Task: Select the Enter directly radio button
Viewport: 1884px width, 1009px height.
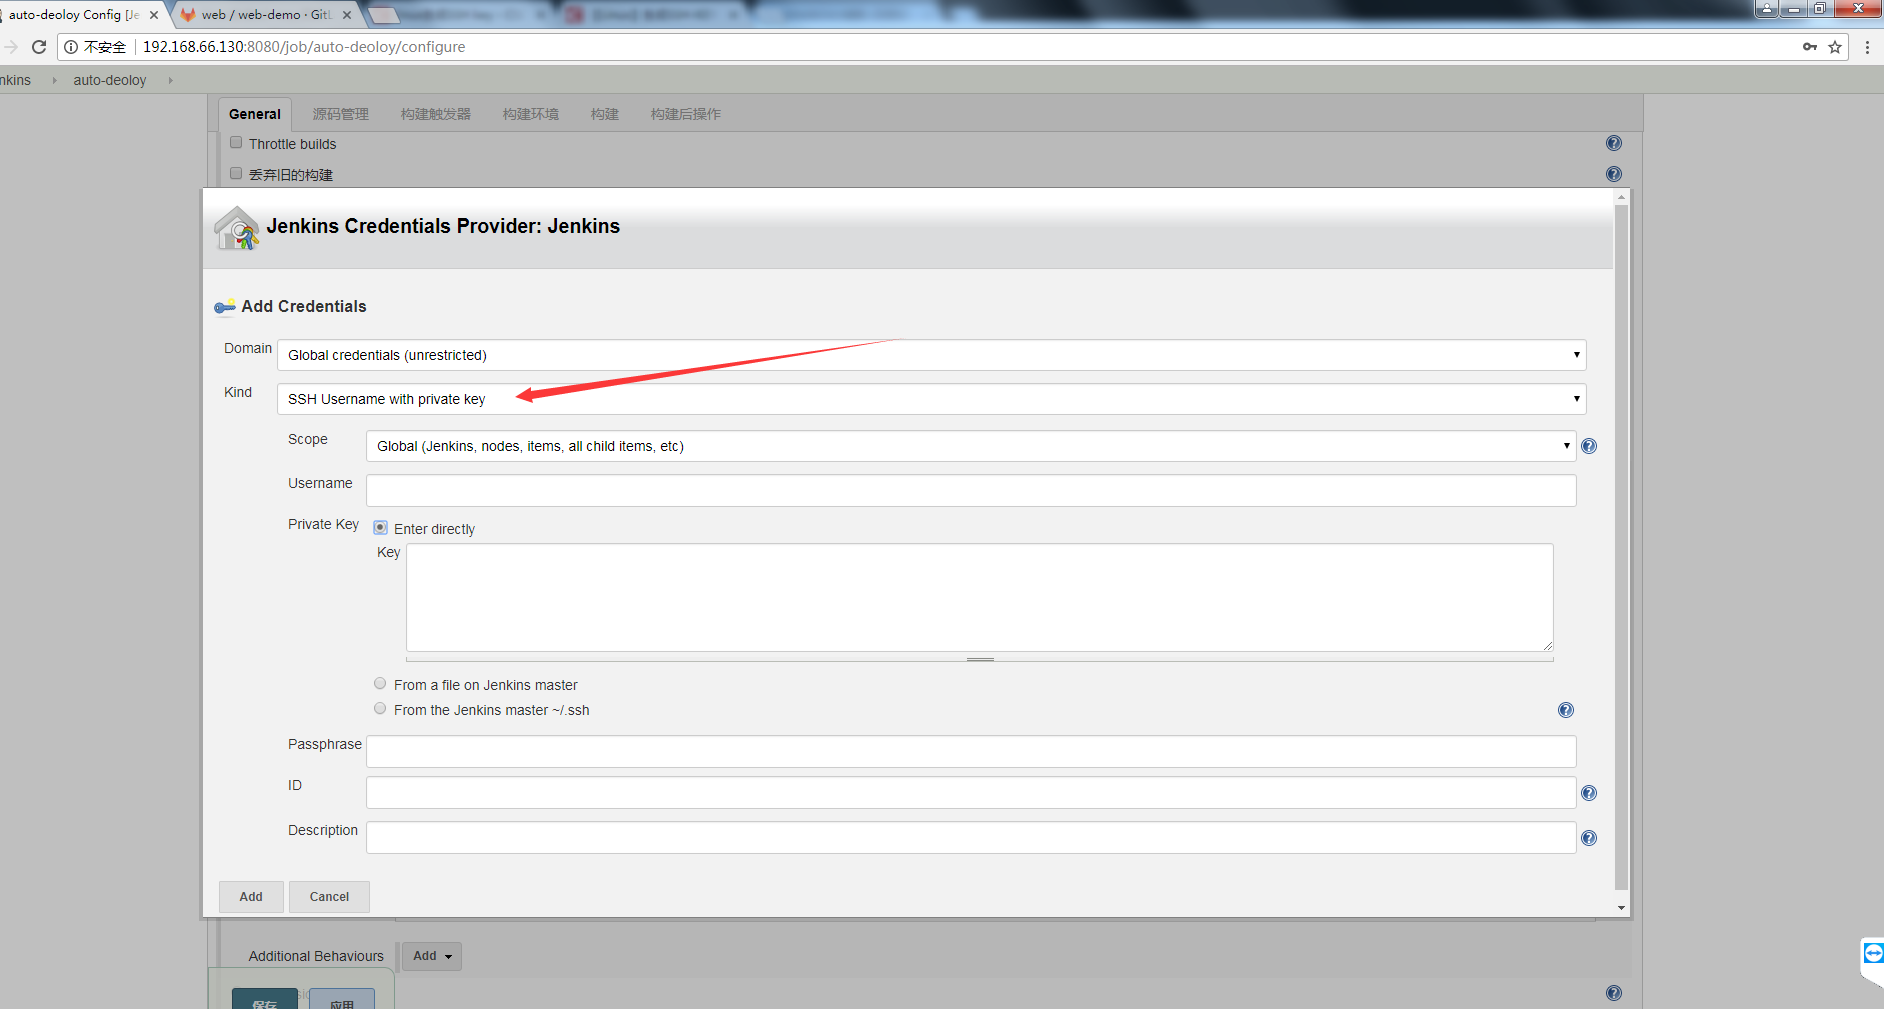Action: 380,528
